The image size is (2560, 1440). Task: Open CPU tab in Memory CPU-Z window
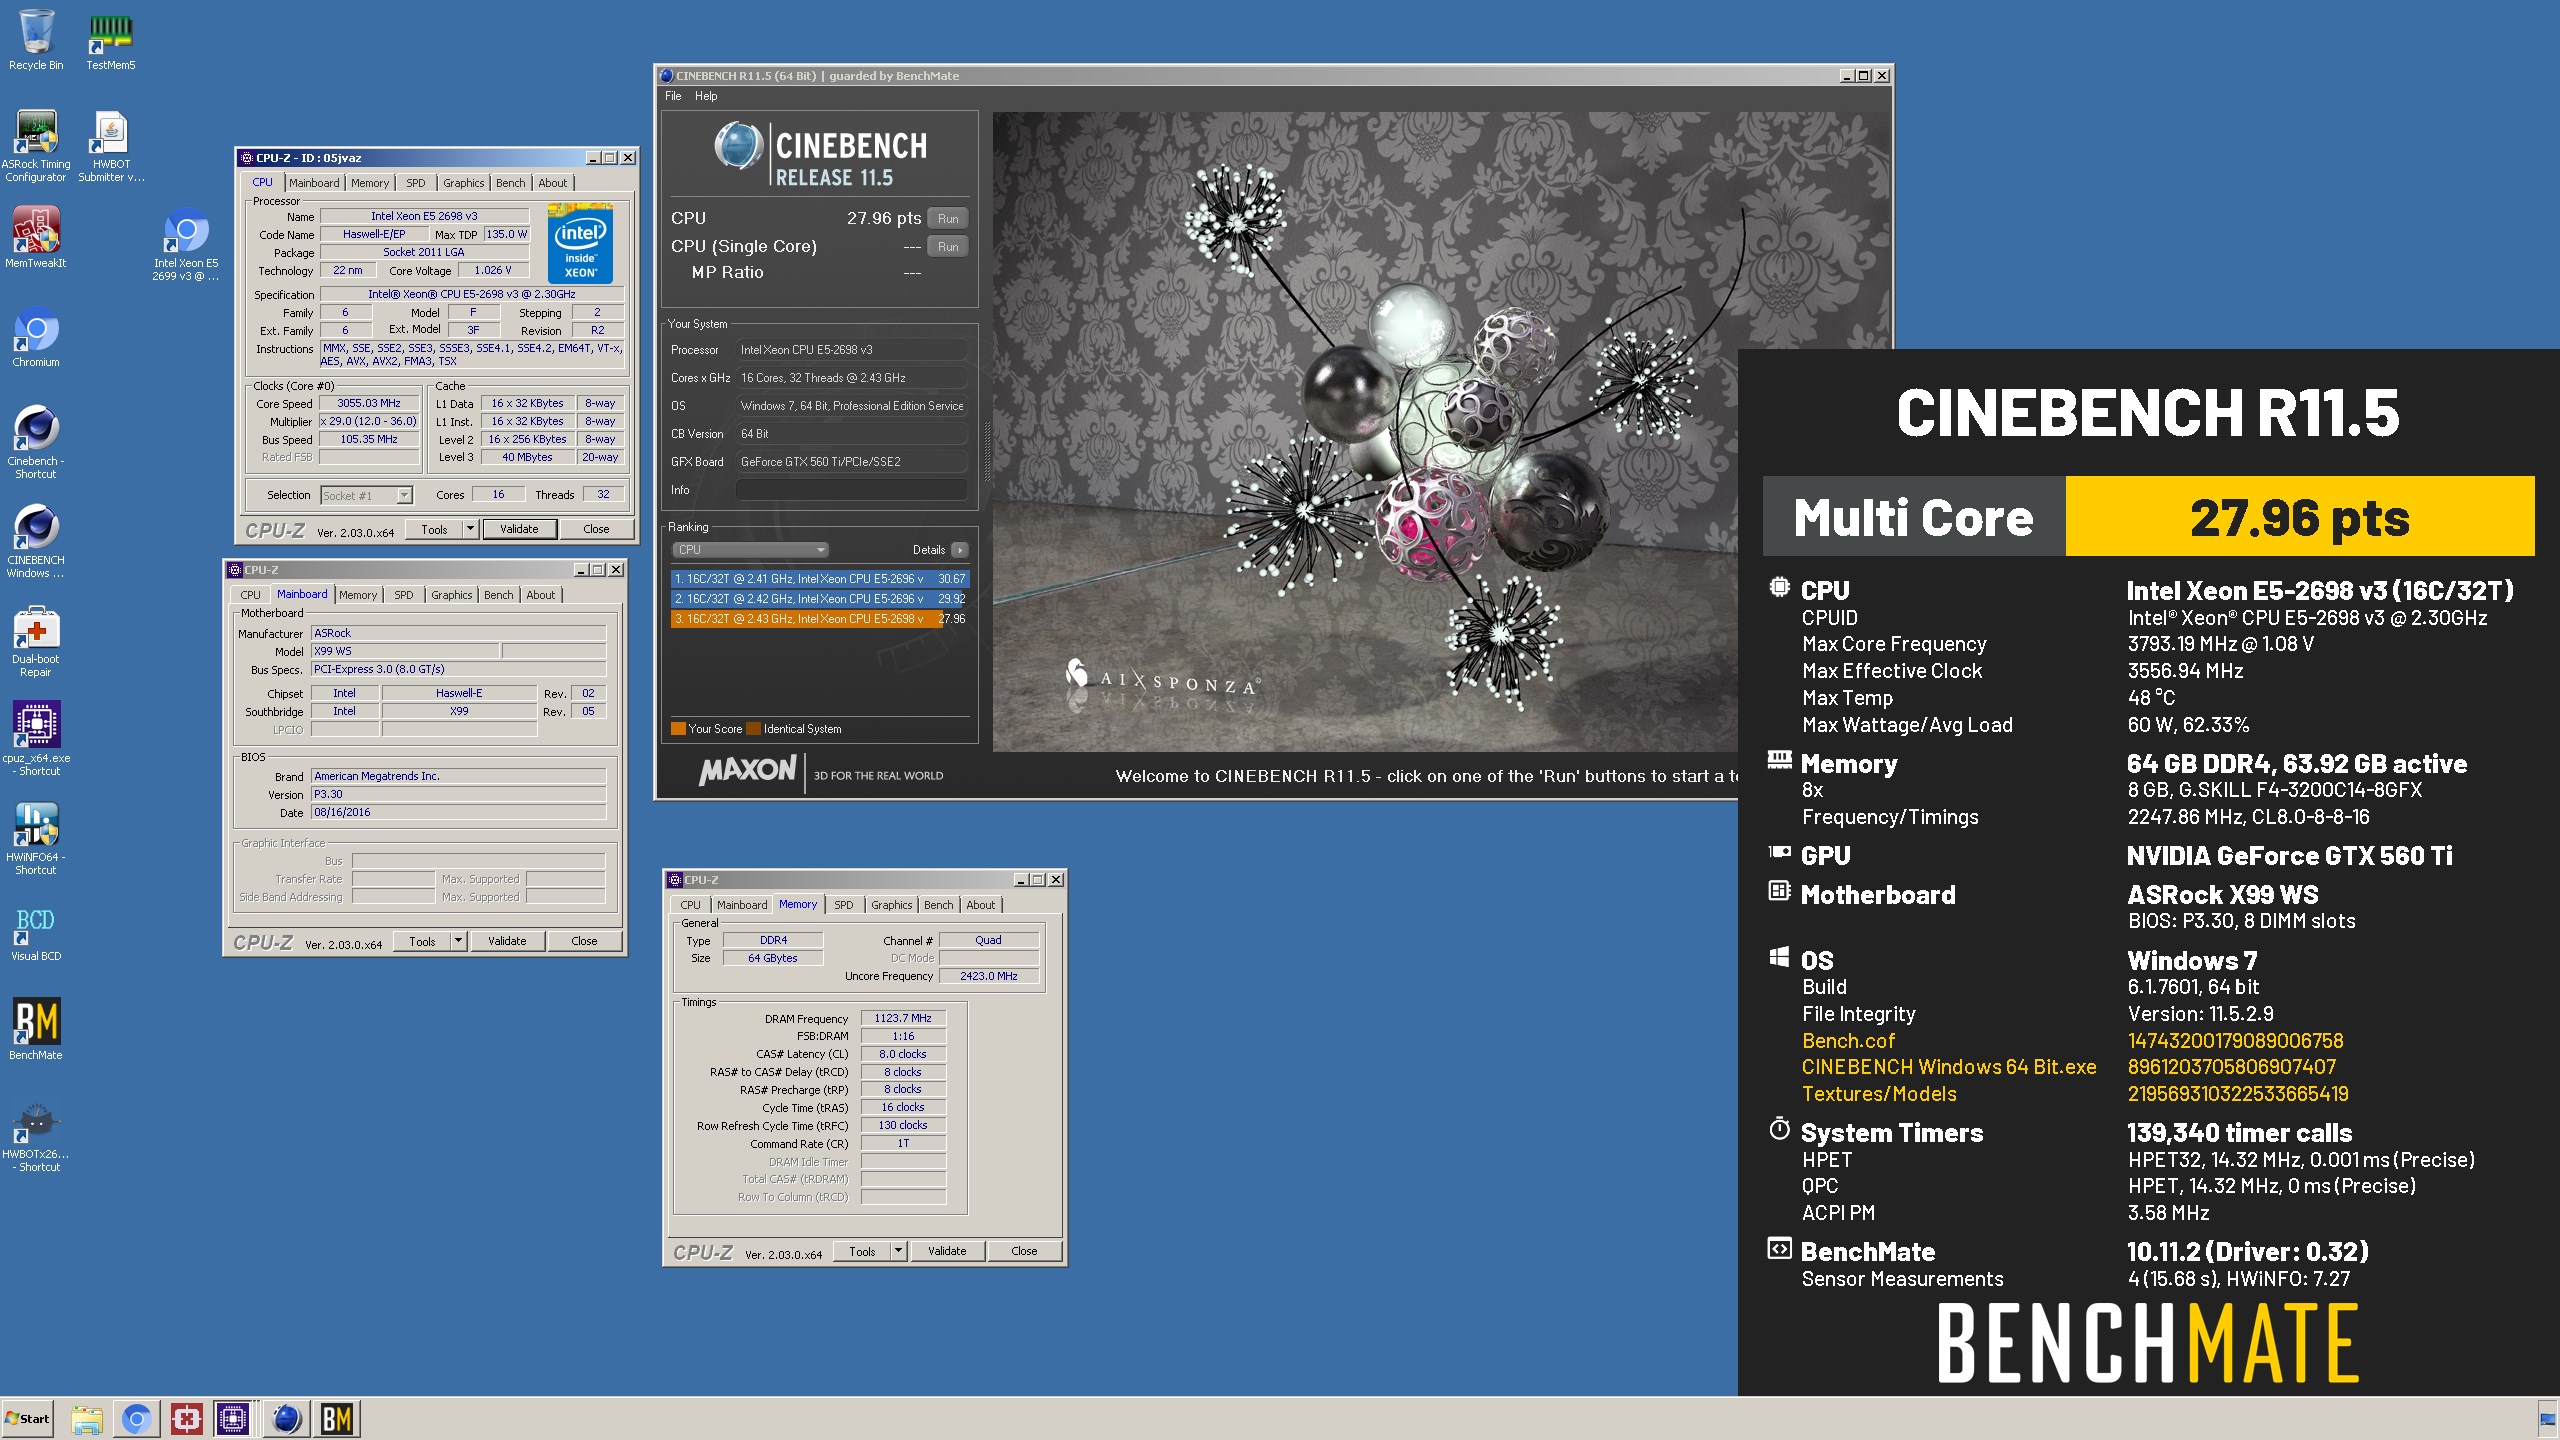[690, 905]
